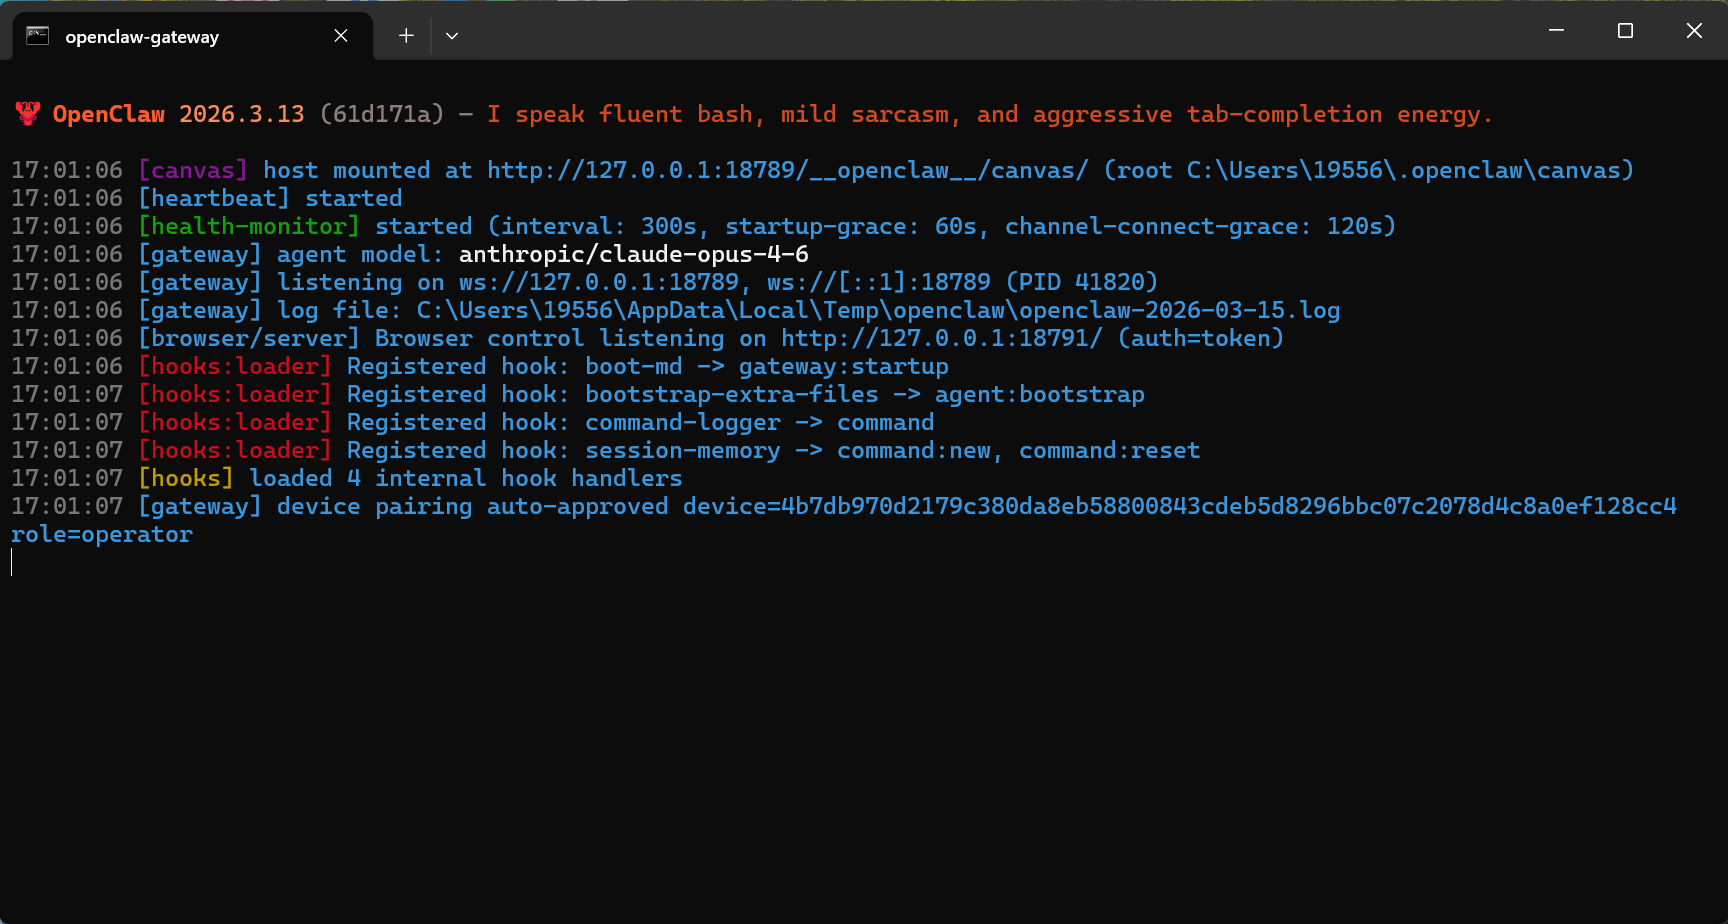The height and width of the screenshot is (924, 1728).
Task: Click the terminal icon in the tab
Action: [x=38, y=36]
